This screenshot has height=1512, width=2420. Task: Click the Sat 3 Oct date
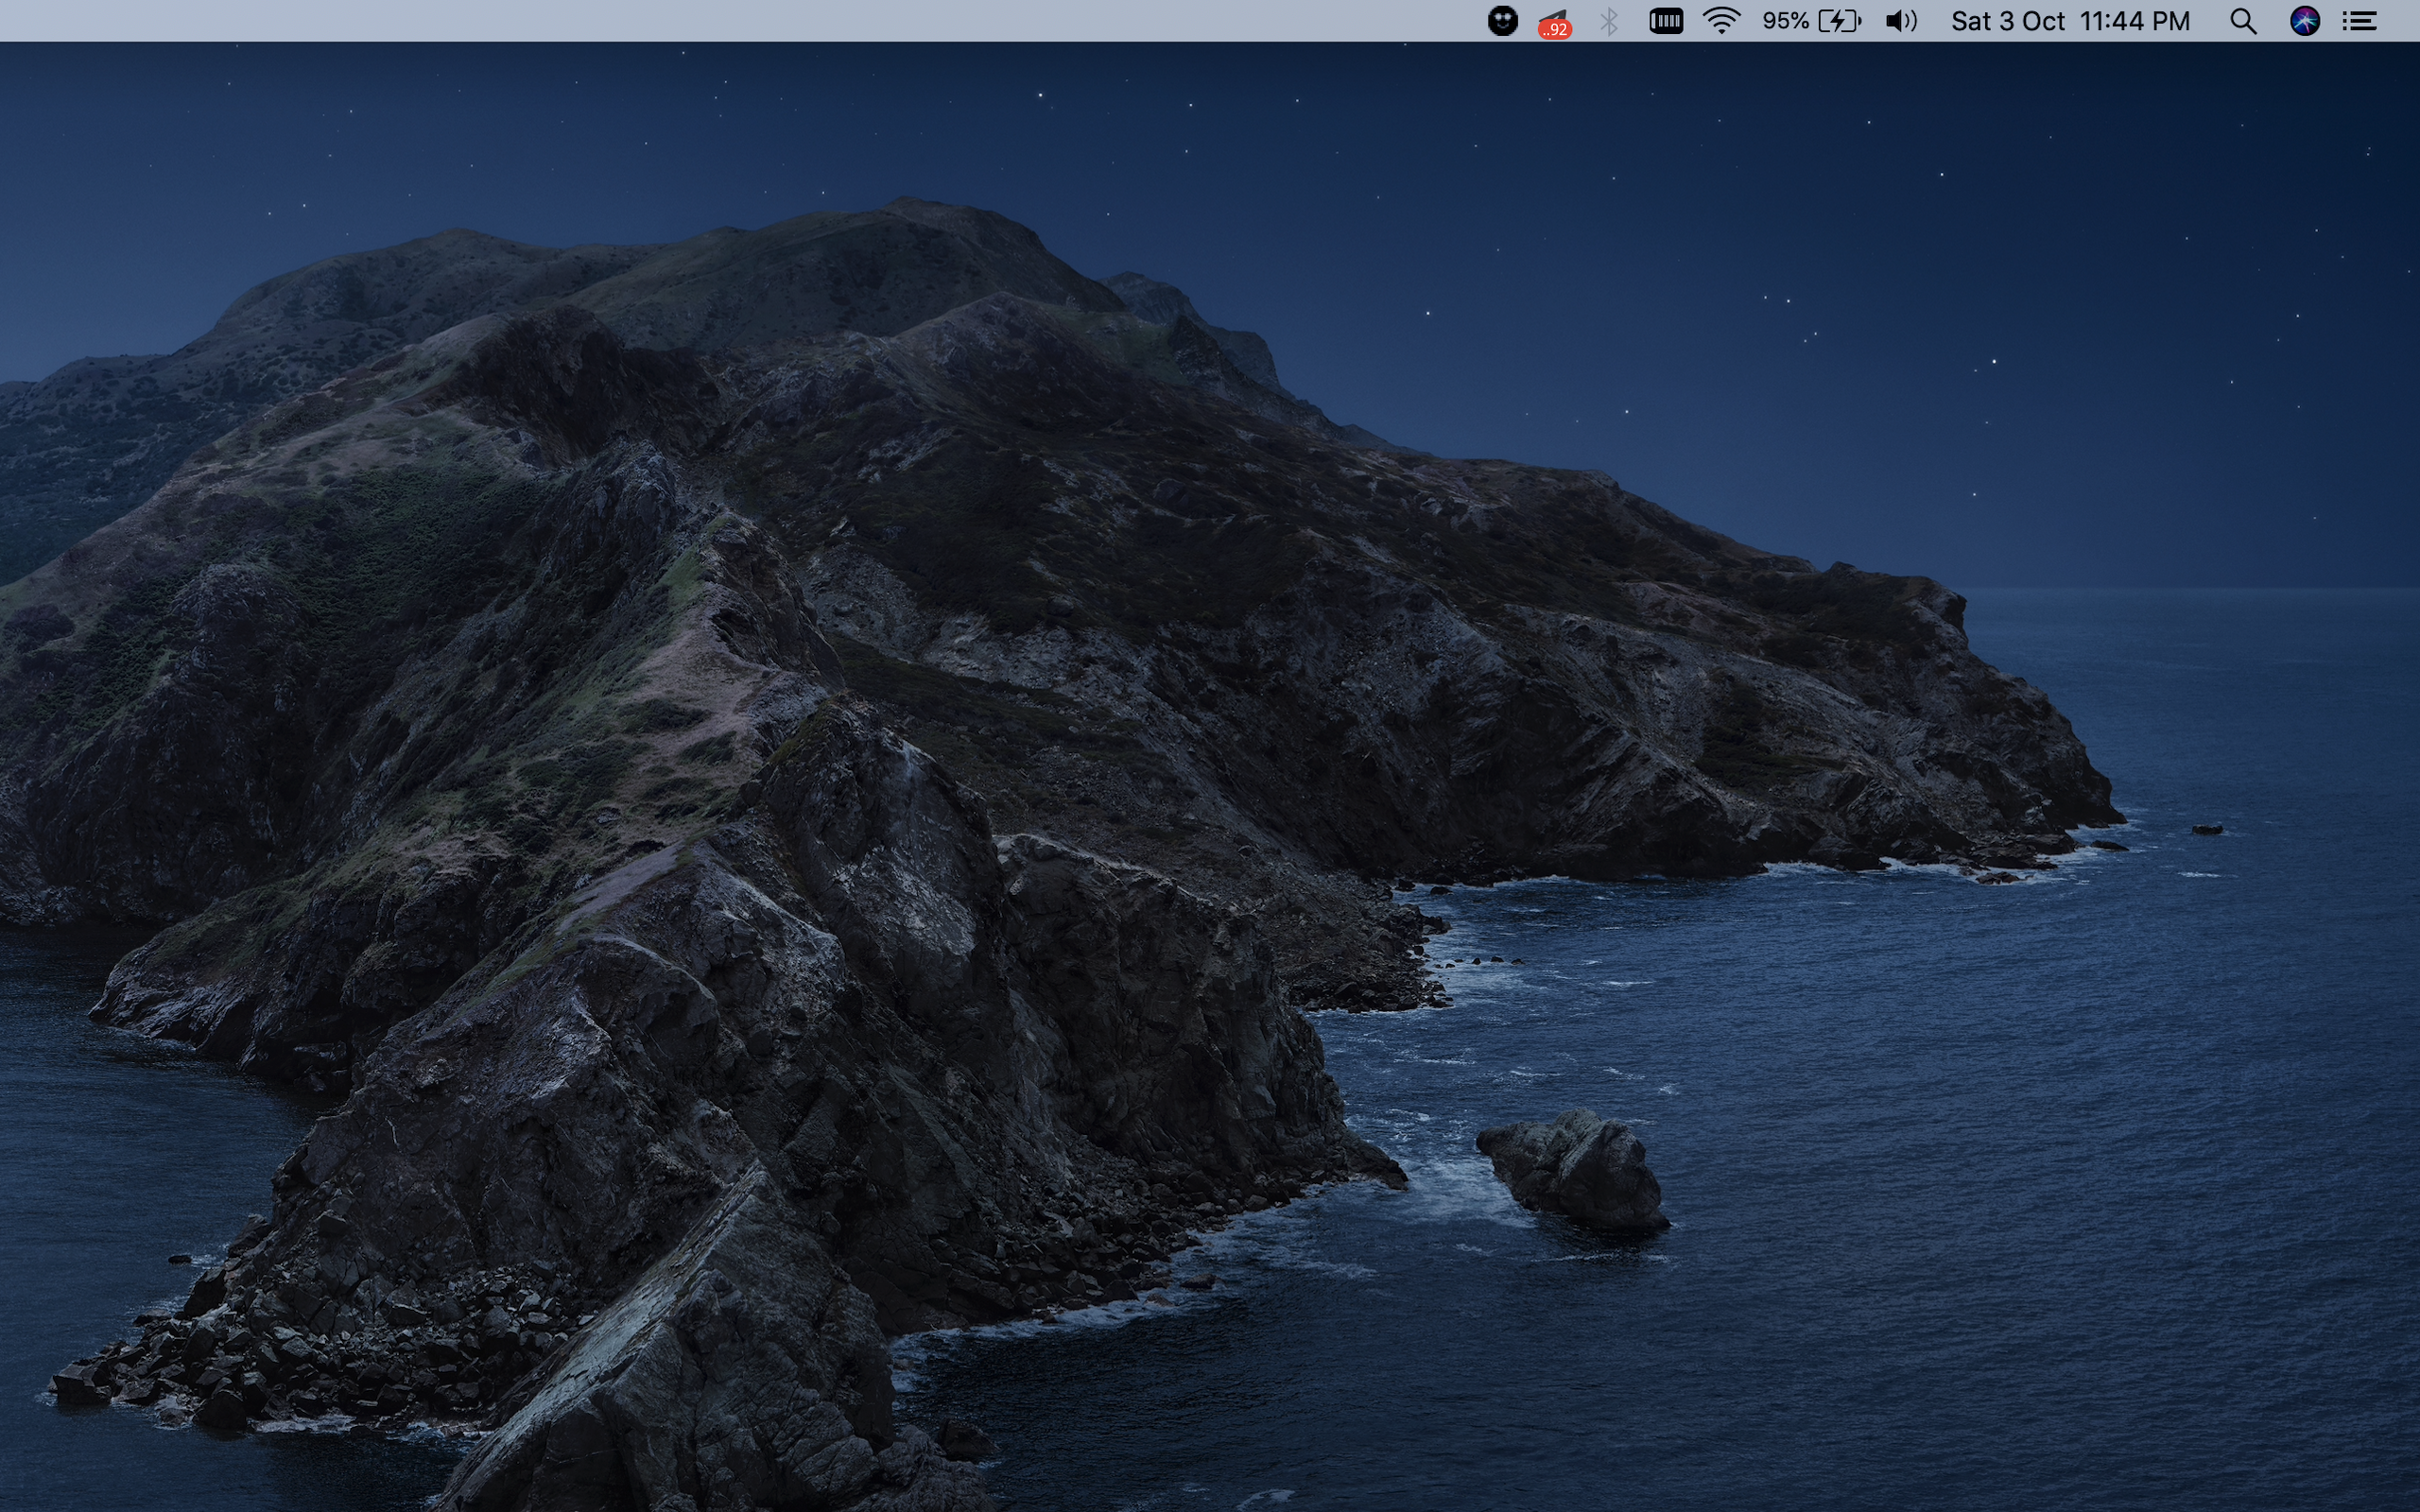(2007, 21)
